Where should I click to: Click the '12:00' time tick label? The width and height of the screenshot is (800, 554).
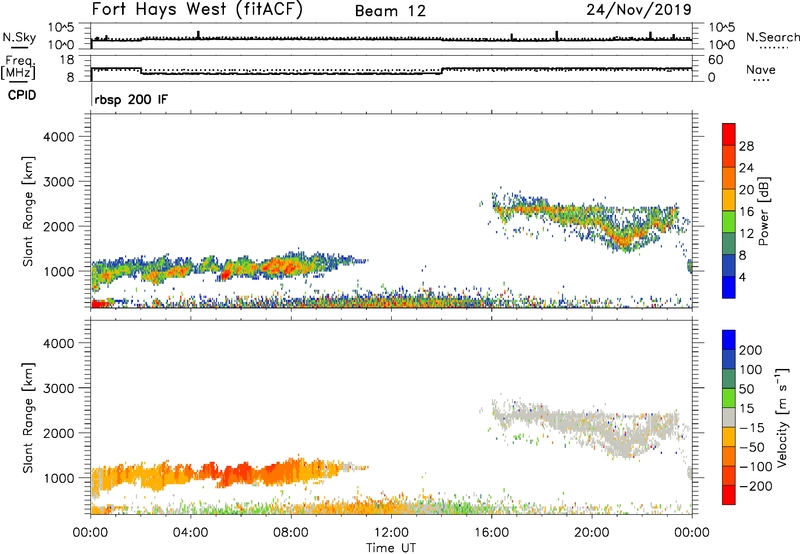[x=391, y=533]
